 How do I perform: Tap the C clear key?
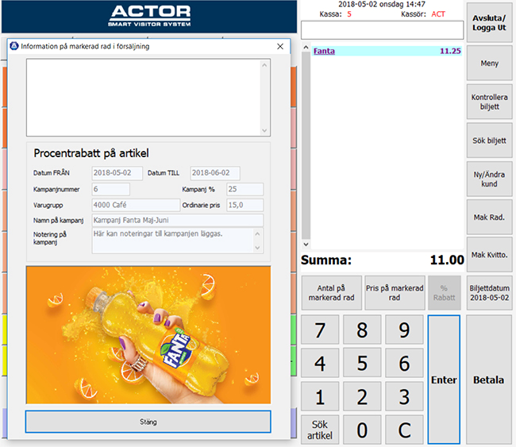click(404, 430)
